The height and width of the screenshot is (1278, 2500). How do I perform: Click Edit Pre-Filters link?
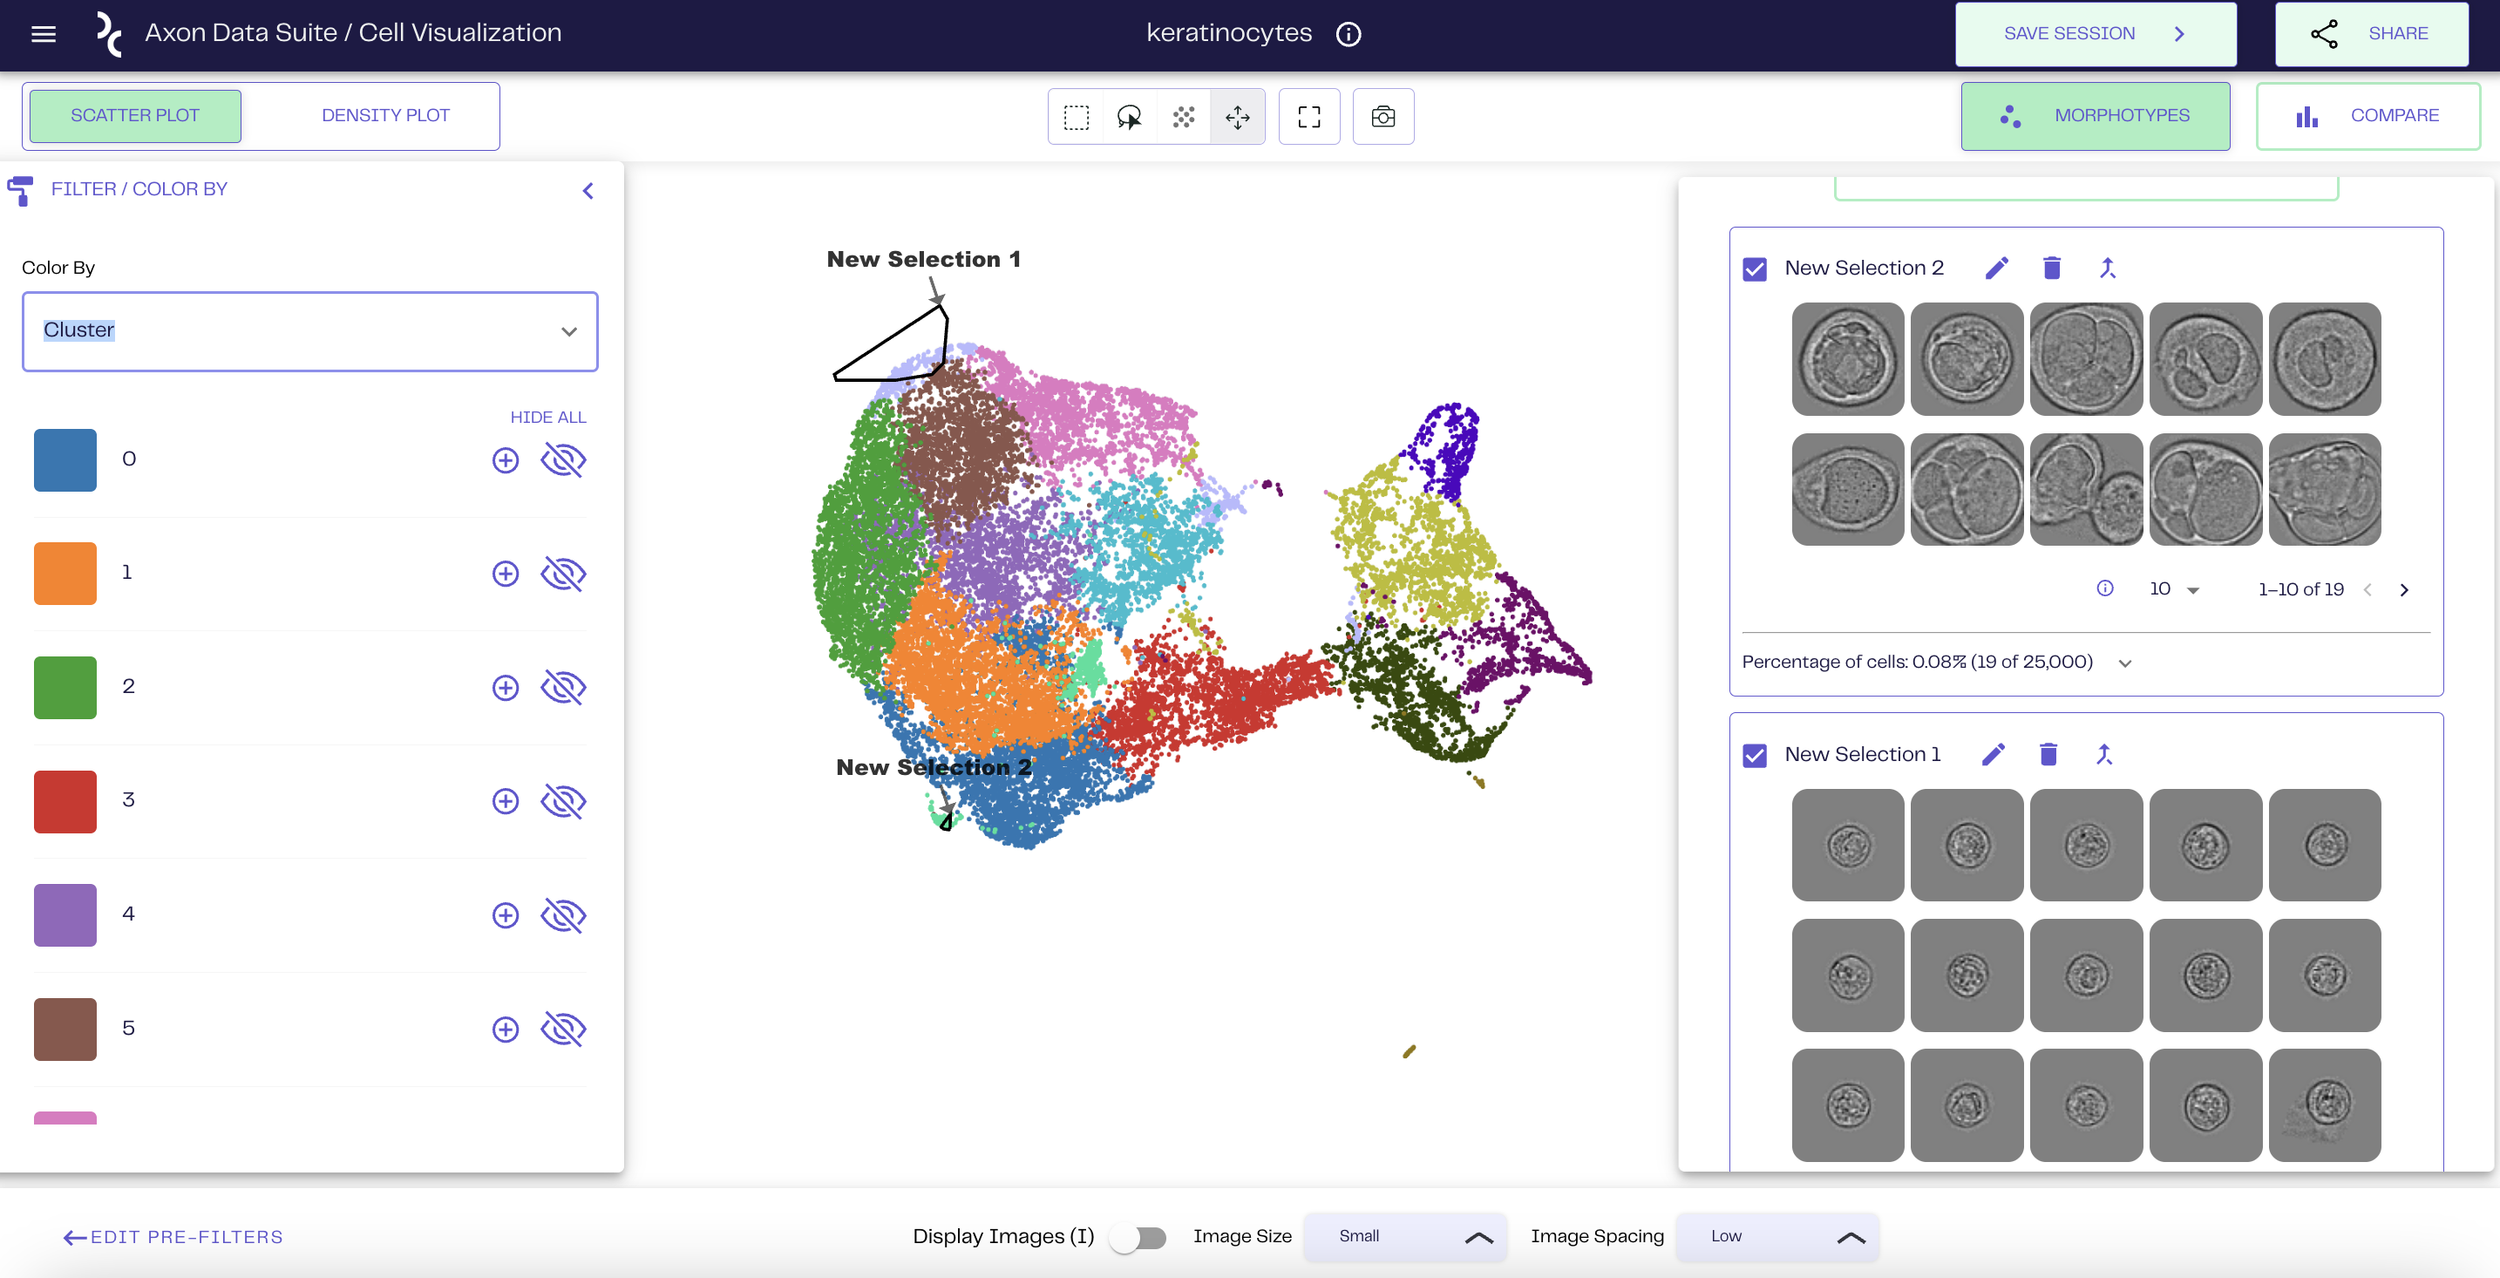pos(173,1237)
